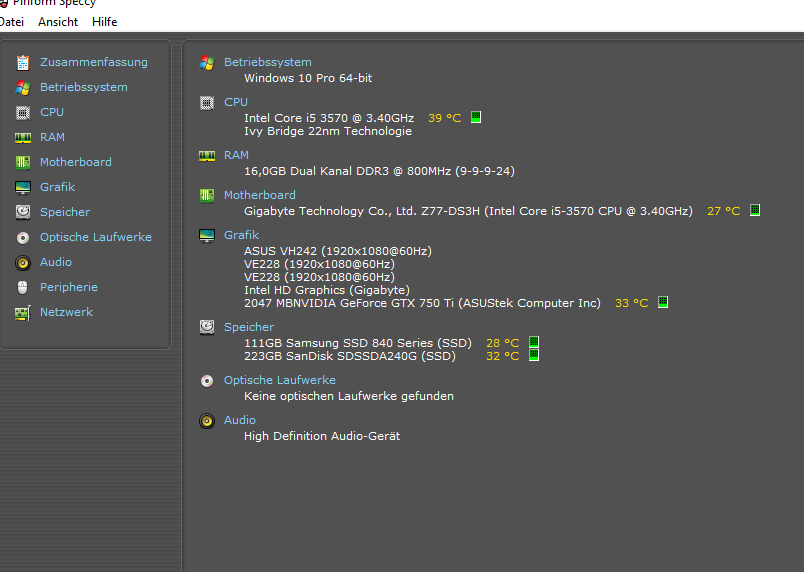Click the Windows flag icon in summary panel
Image resolution: width=804 pixels, height=572 pixels.
(x=207, y=63)
